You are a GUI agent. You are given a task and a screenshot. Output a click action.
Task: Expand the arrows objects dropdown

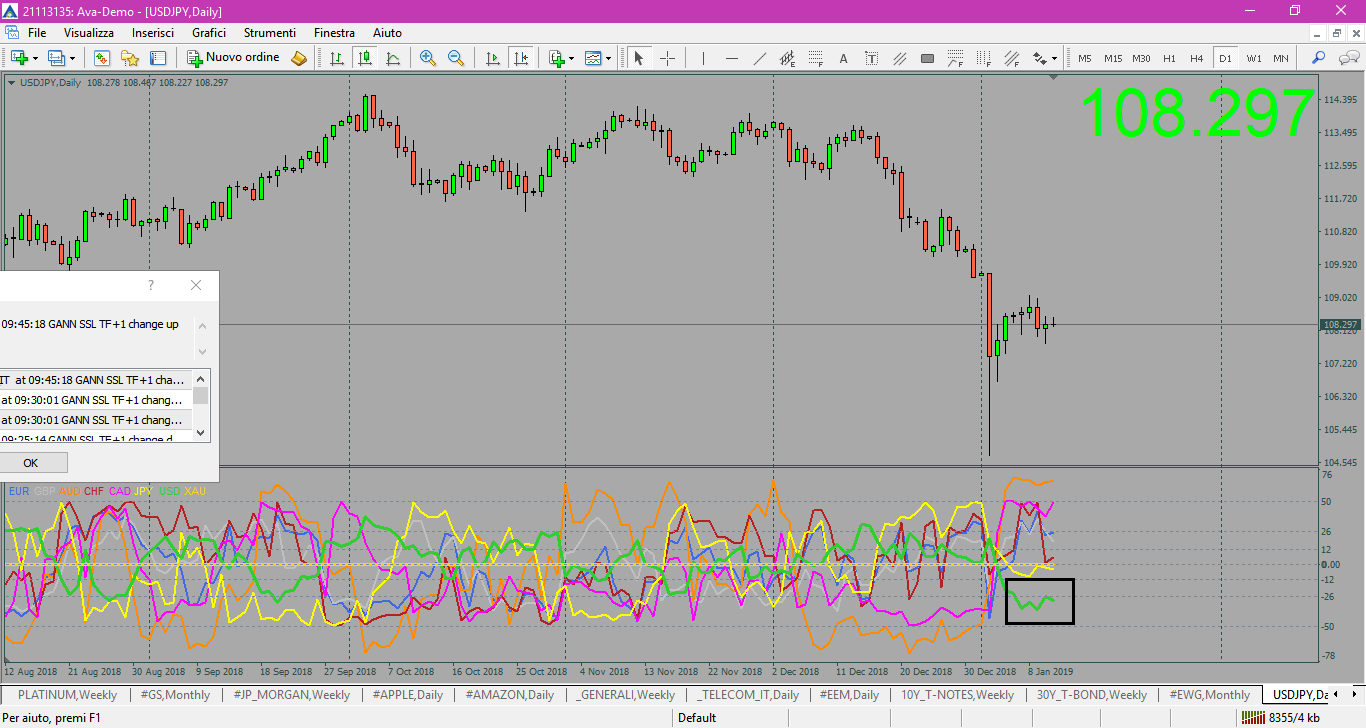pos(1053,58)
